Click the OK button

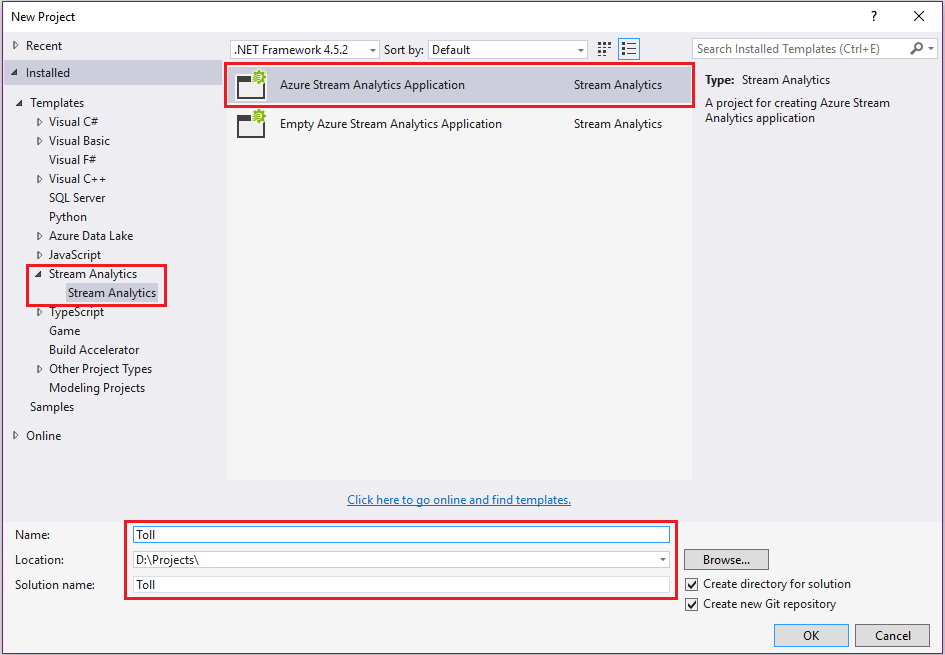811,635
